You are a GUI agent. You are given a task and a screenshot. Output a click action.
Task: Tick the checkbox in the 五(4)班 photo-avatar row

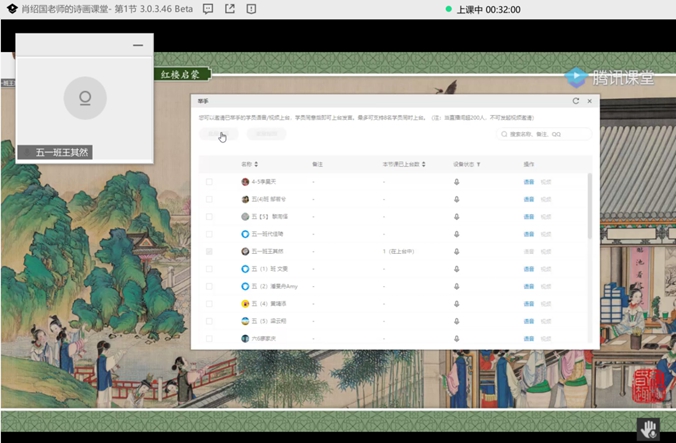[x=209, y=199]
